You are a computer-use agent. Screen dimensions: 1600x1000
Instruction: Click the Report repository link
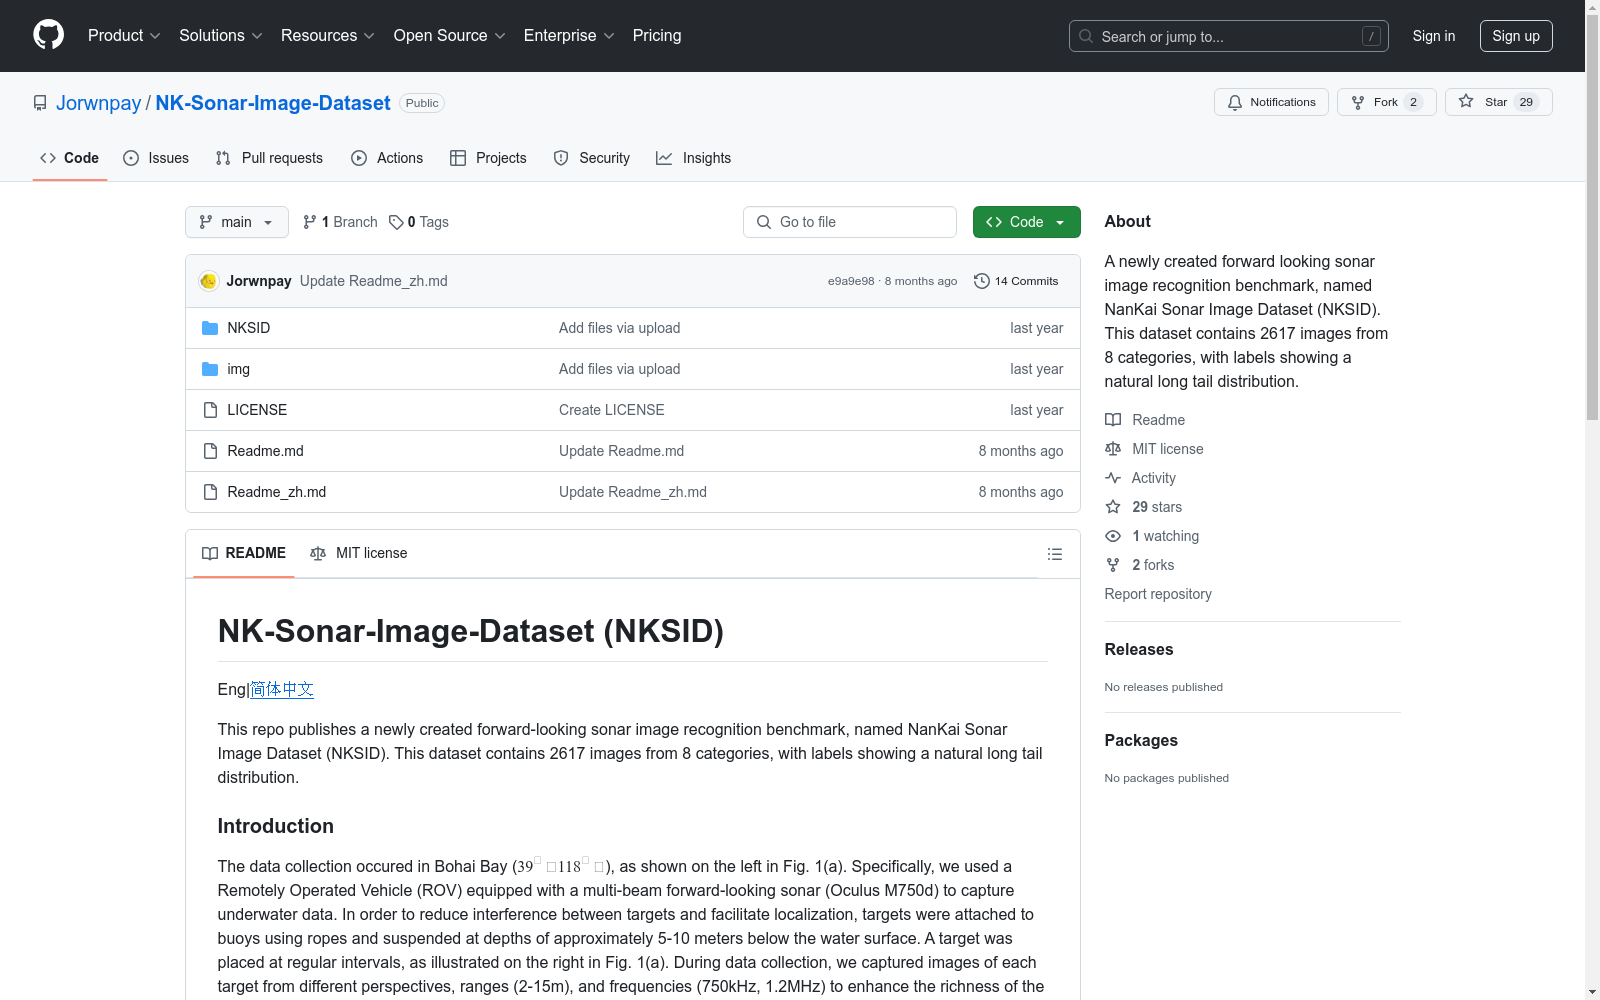click(1158, 594)
